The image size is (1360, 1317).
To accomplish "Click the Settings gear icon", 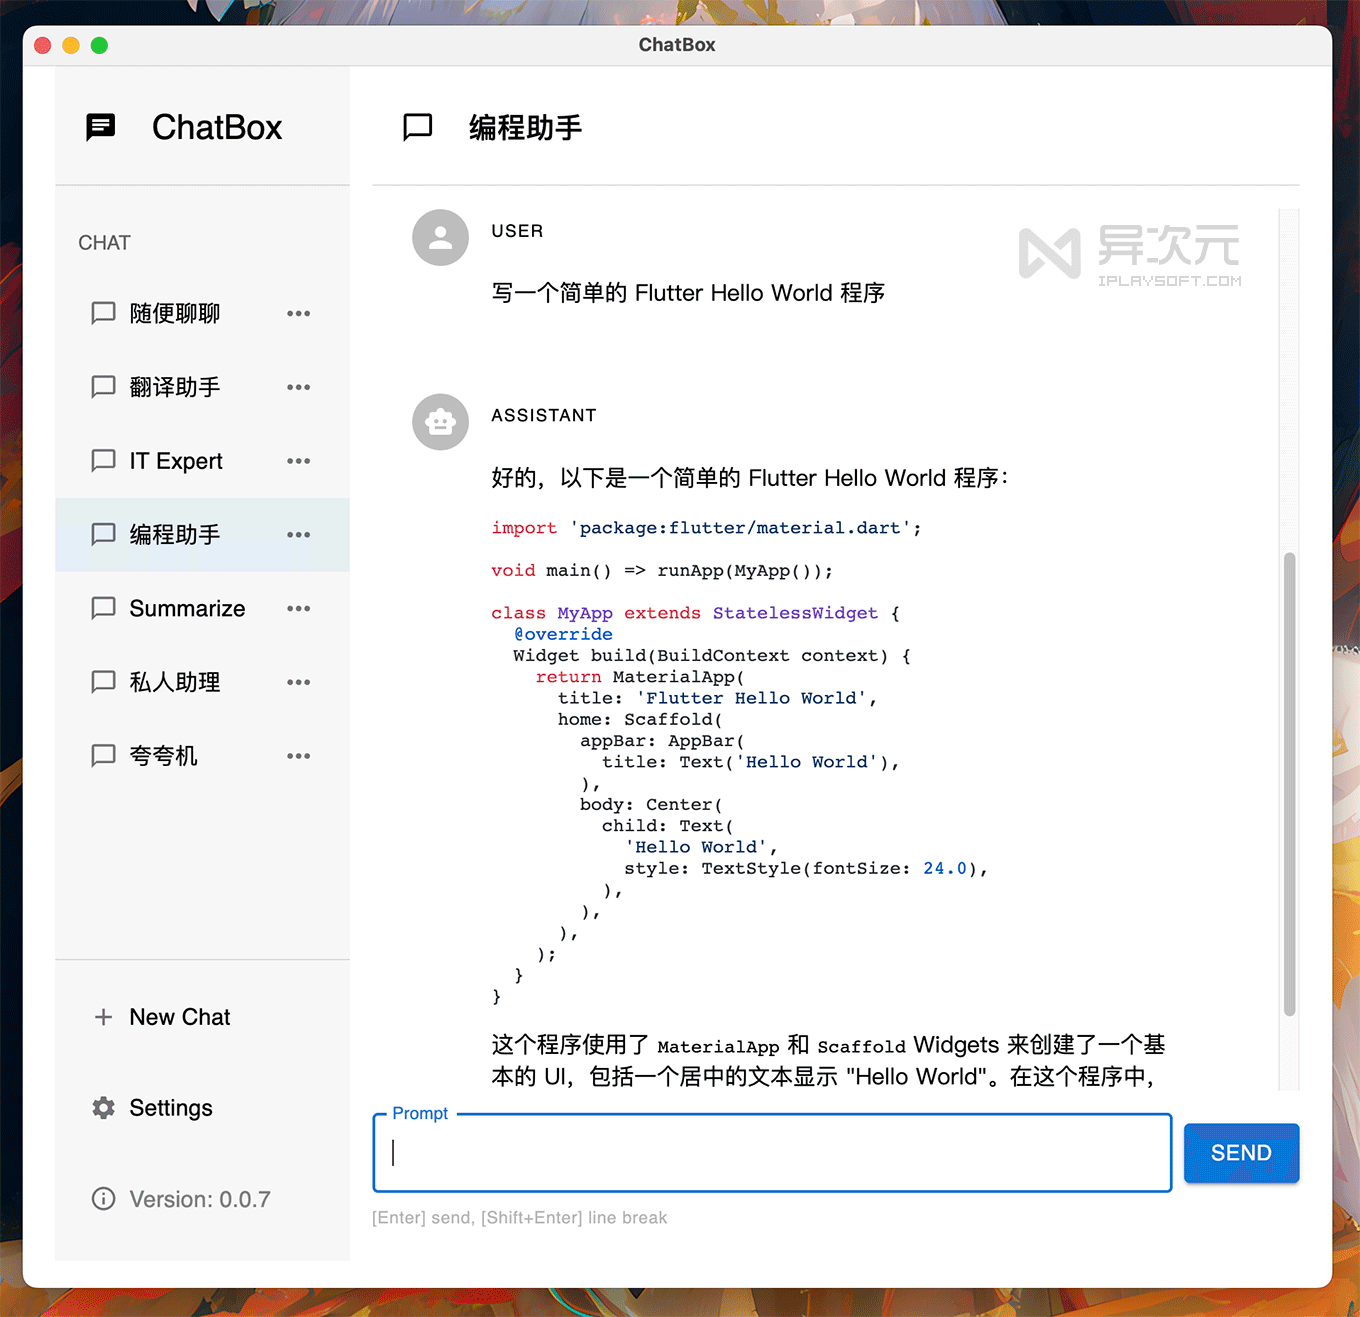I will 103,1108.
